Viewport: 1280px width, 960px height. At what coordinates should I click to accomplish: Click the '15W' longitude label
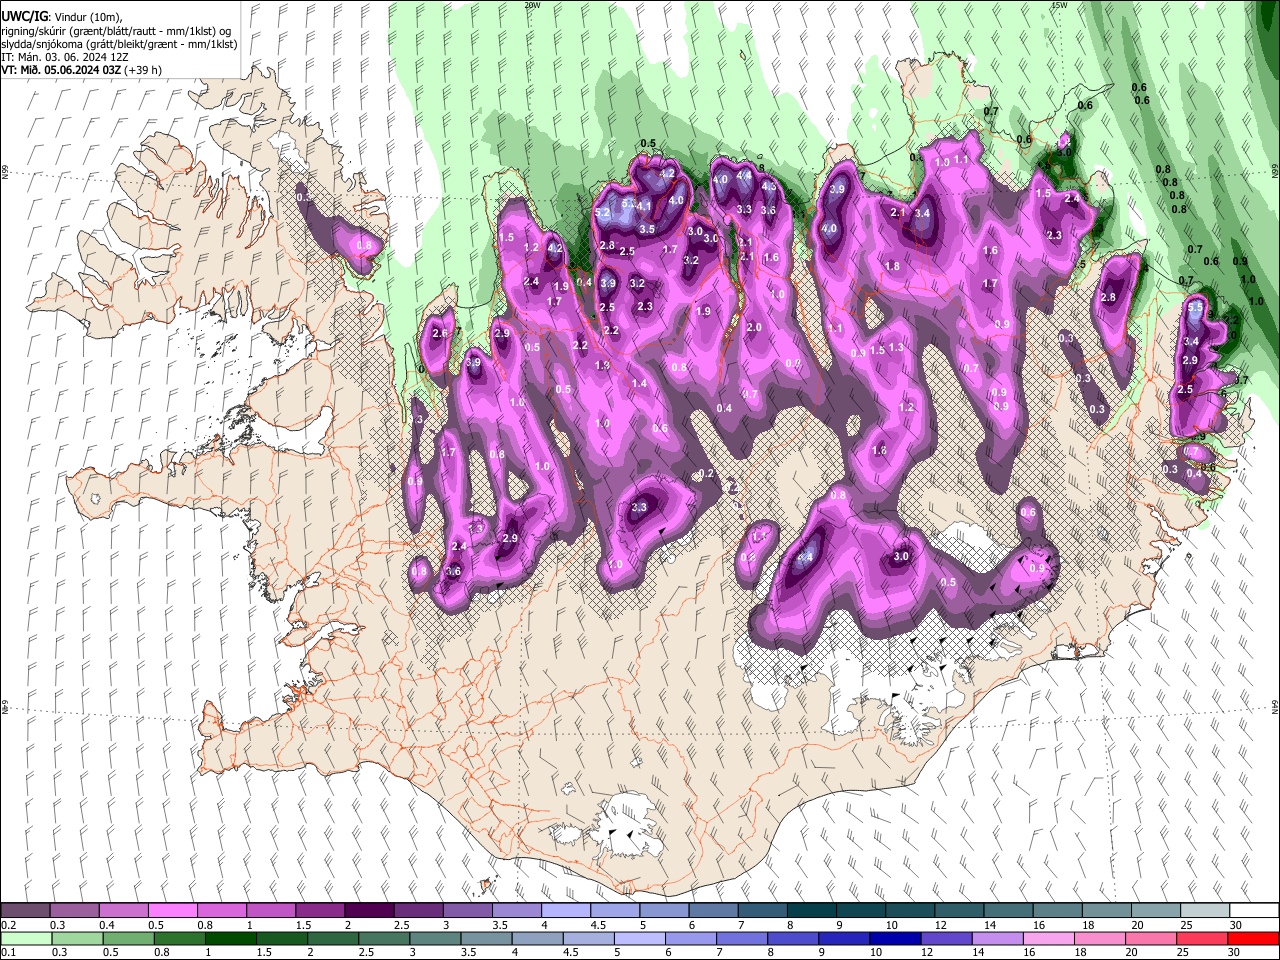click(x=1059, y=5)
